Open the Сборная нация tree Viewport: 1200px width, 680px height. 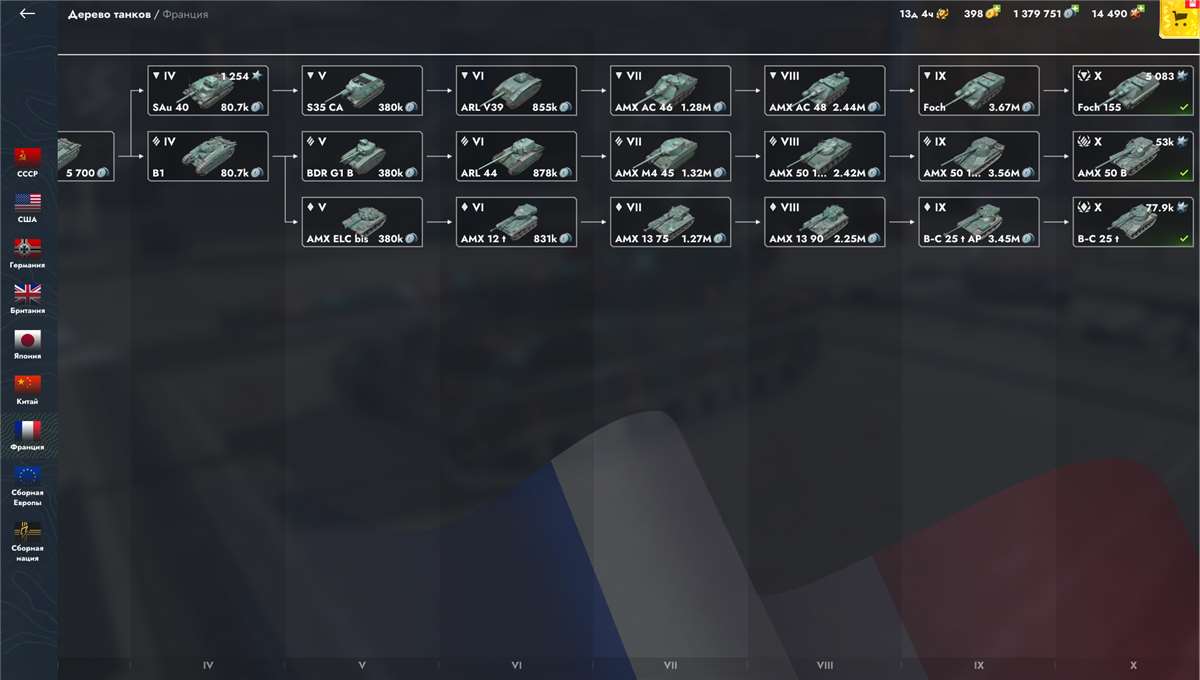click(28, 541)
